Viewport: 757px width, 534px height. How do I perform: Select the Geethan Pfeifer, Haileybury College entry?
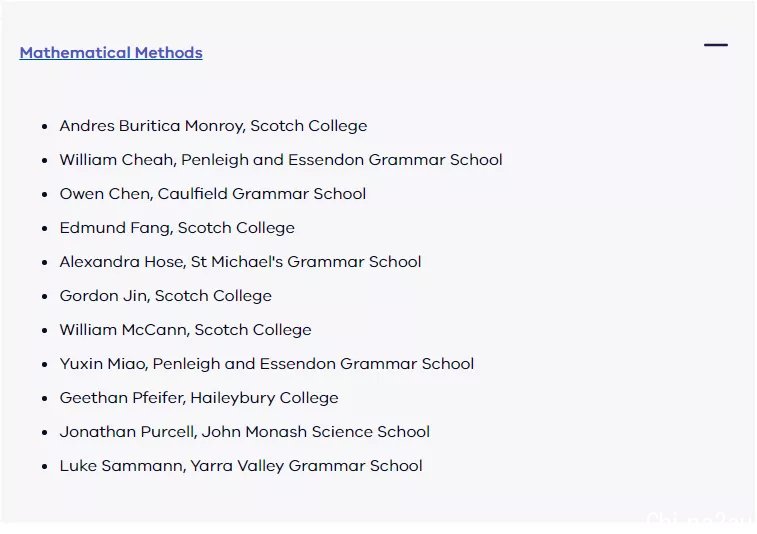tap(199, 398)
